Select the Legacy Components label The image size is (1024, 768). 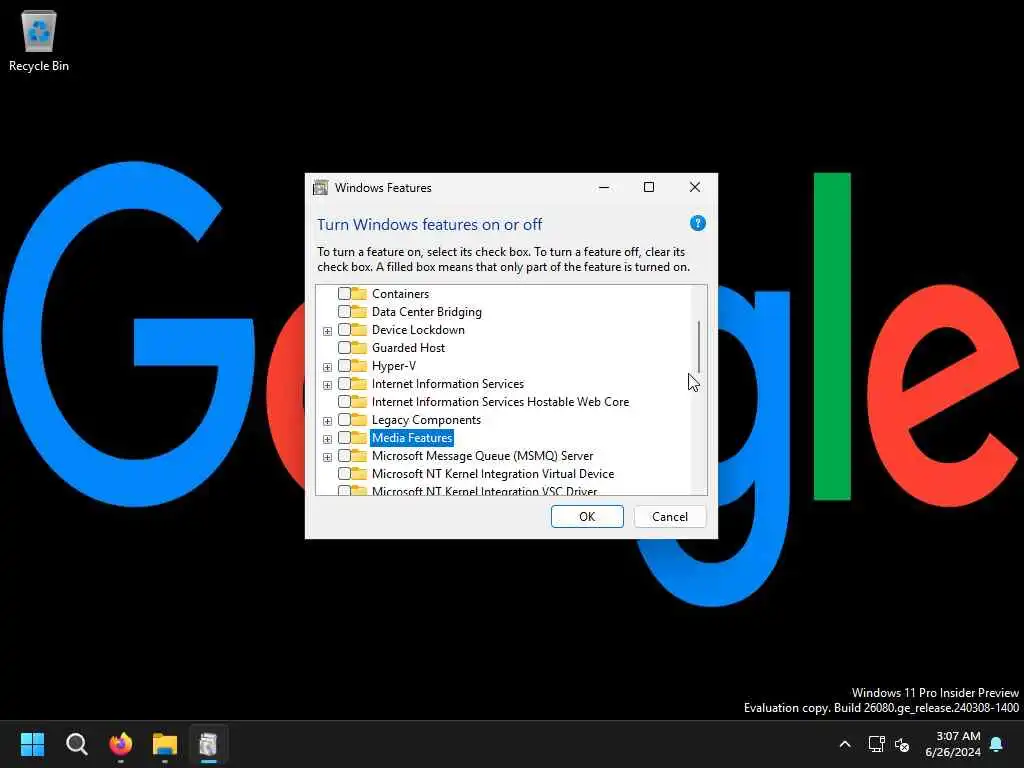tap(426, 419)
